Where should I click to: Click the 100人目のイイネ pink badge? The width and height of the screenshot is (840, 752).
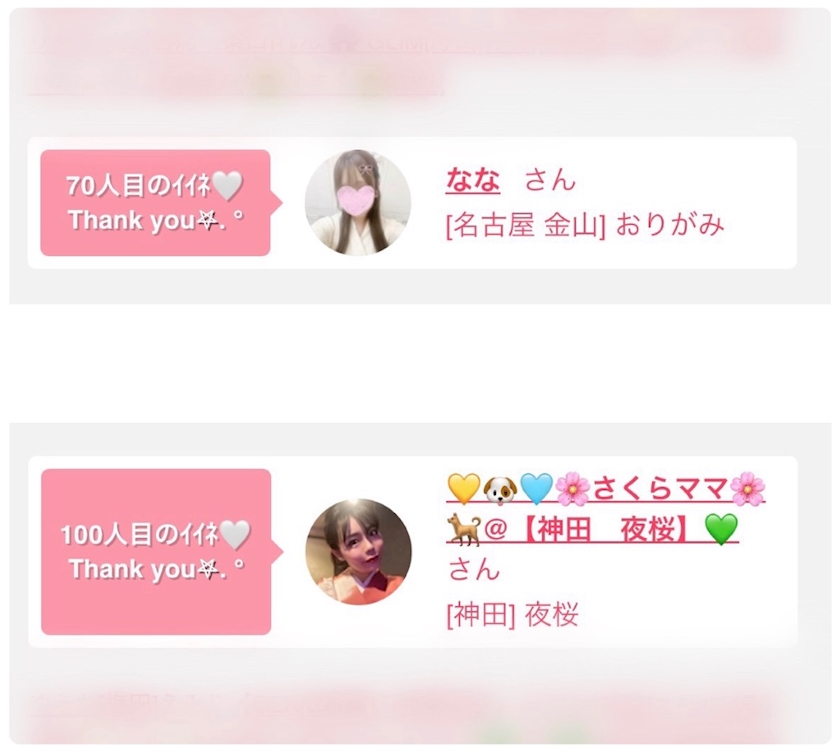tap(156, 552)
